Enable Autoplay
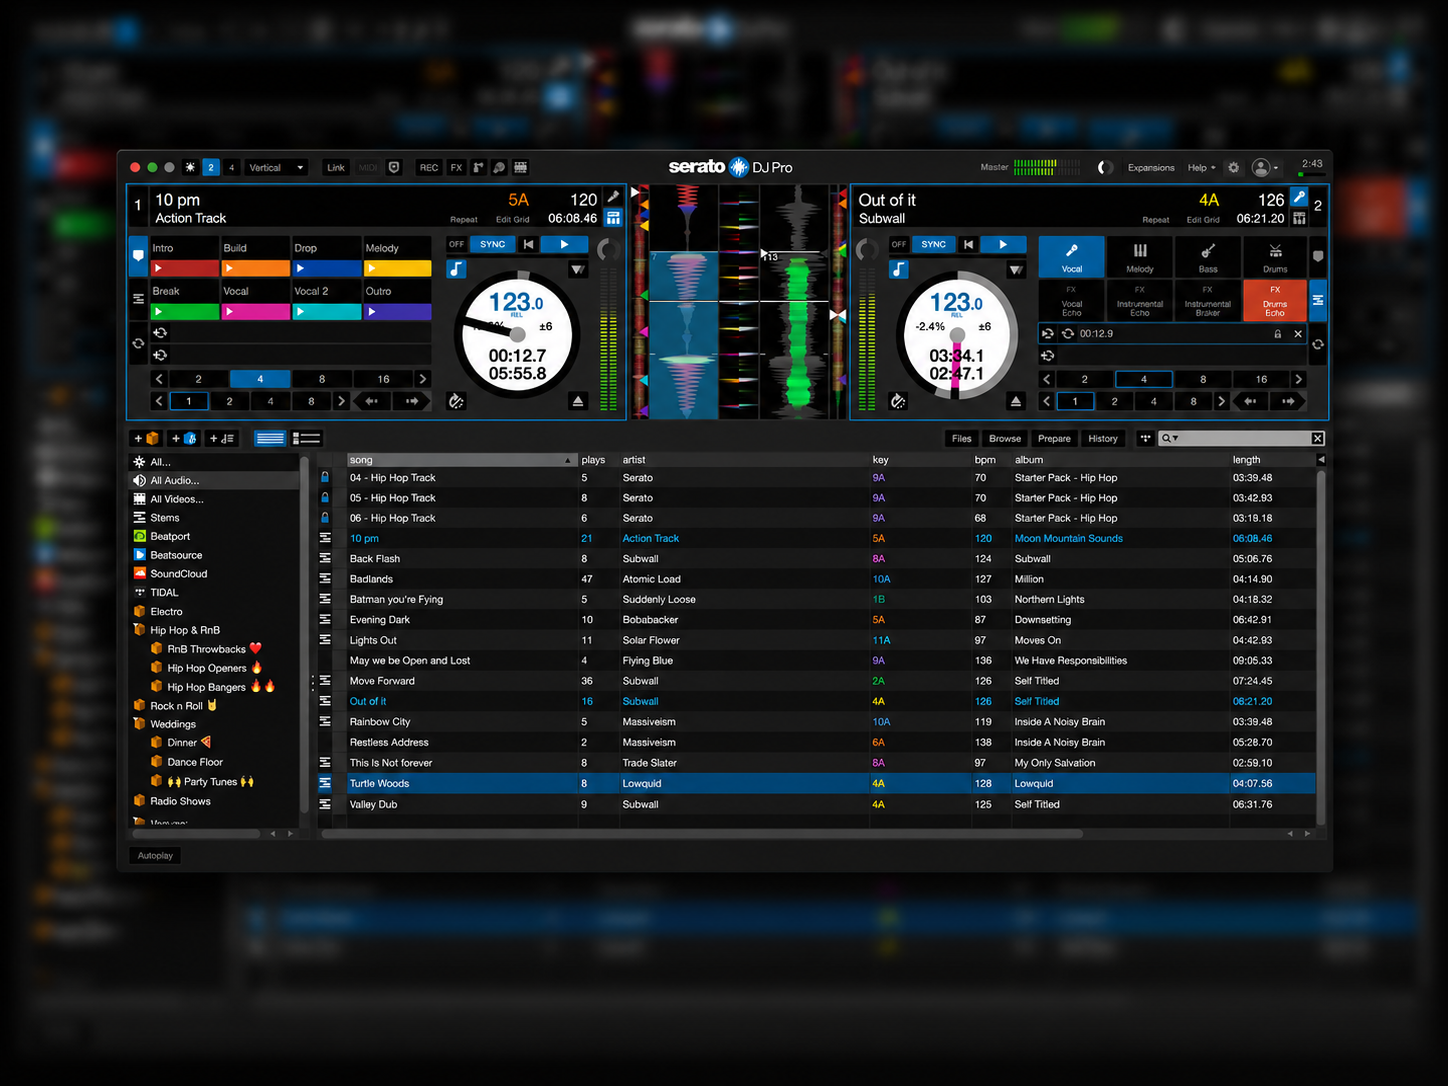 155,855
